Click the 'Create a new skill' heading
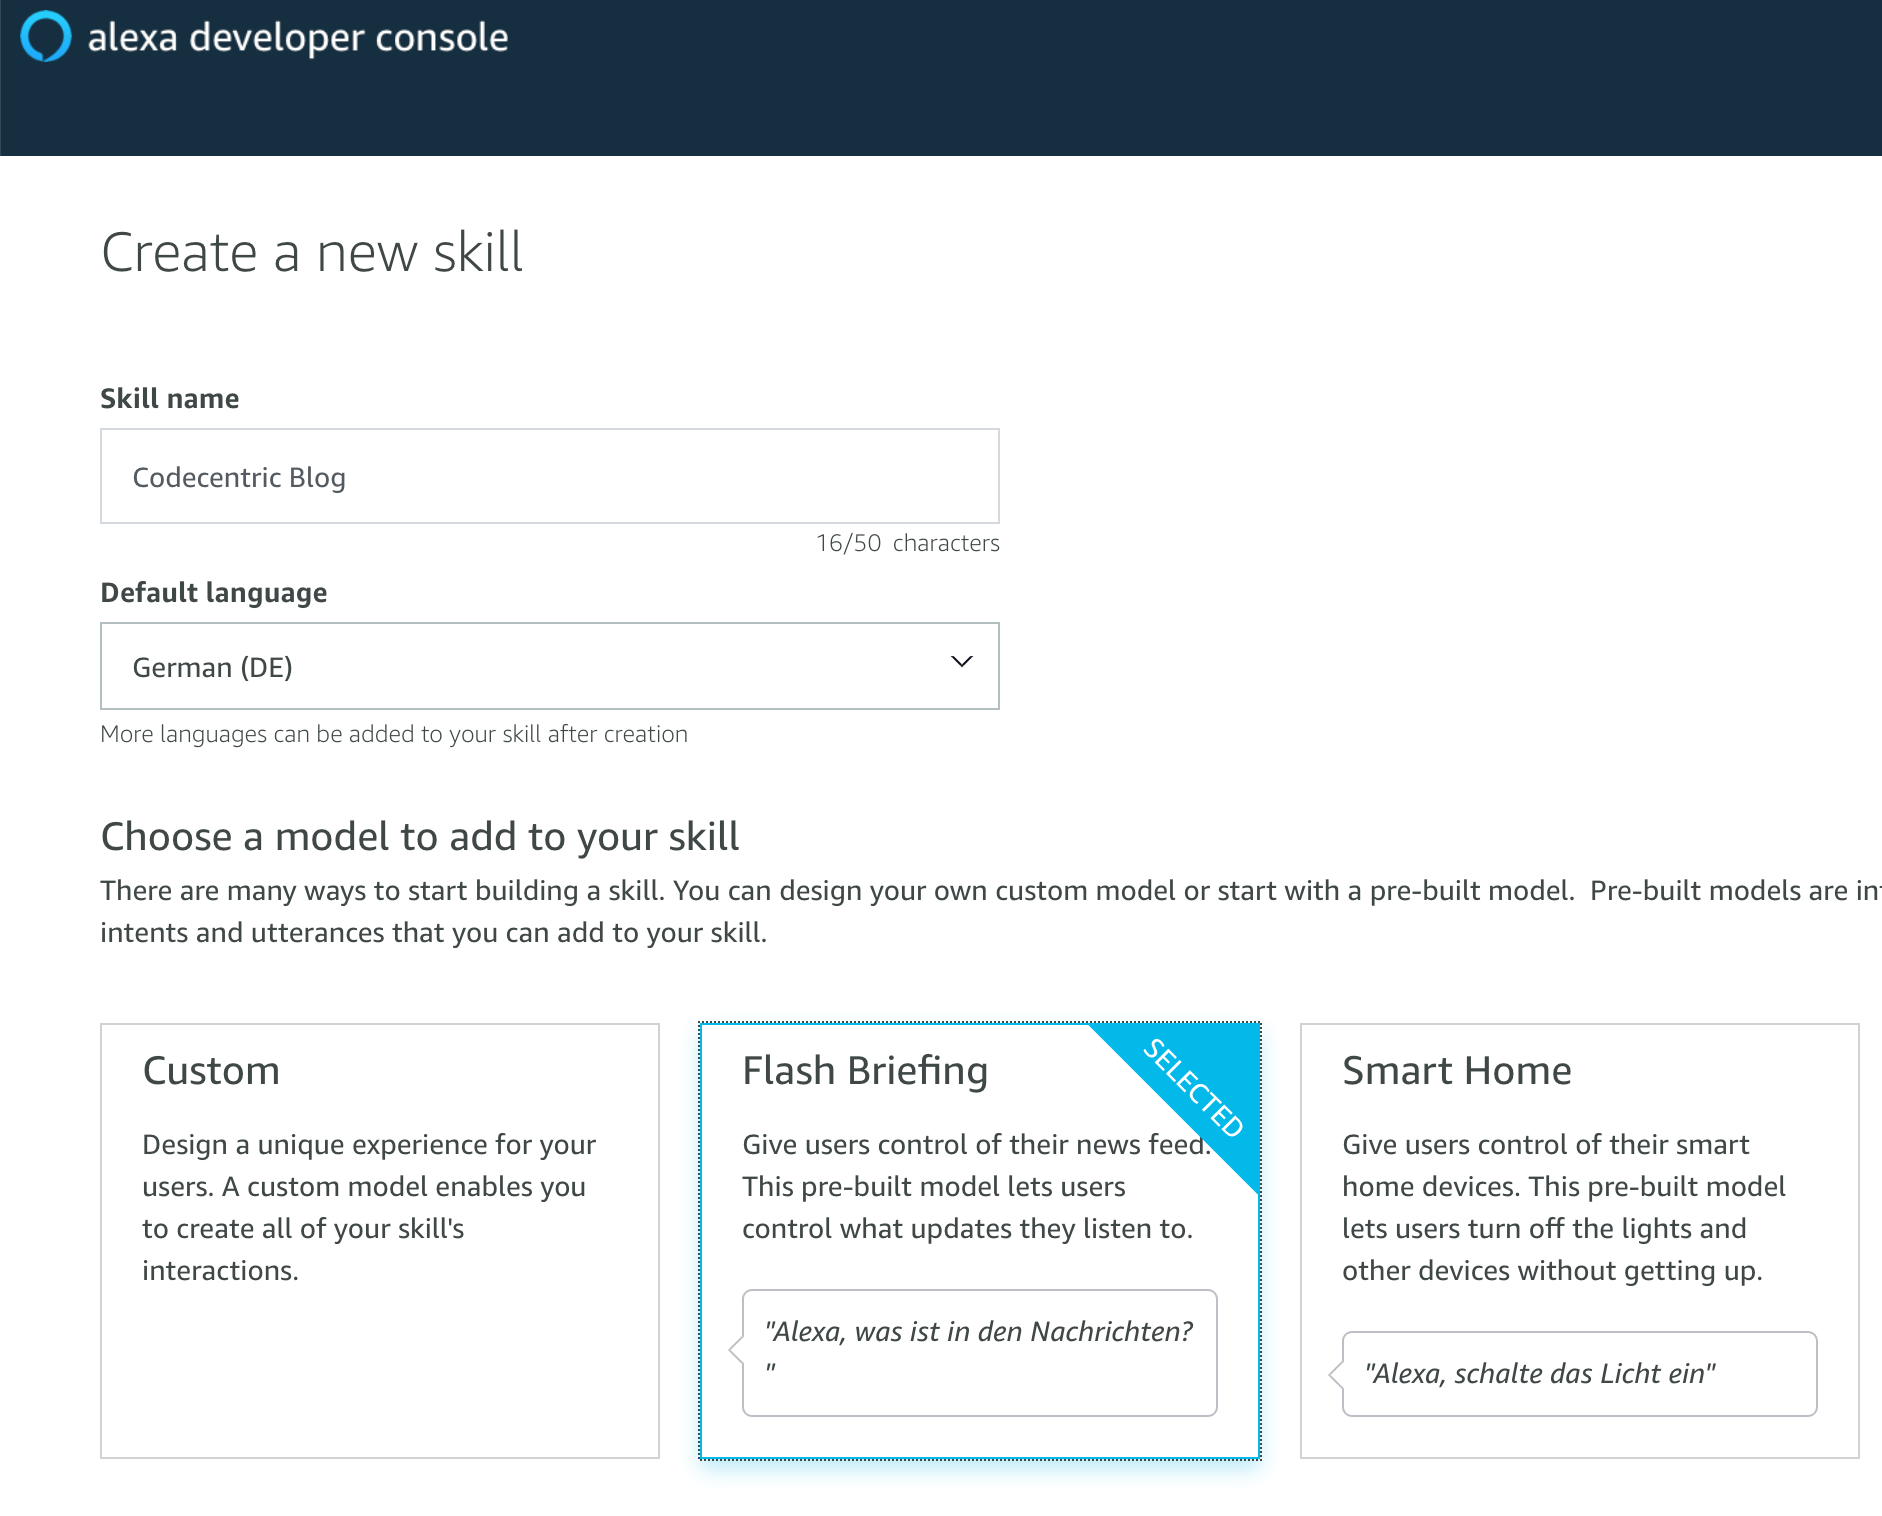1882x1516 pixels. tap(312, 252)
